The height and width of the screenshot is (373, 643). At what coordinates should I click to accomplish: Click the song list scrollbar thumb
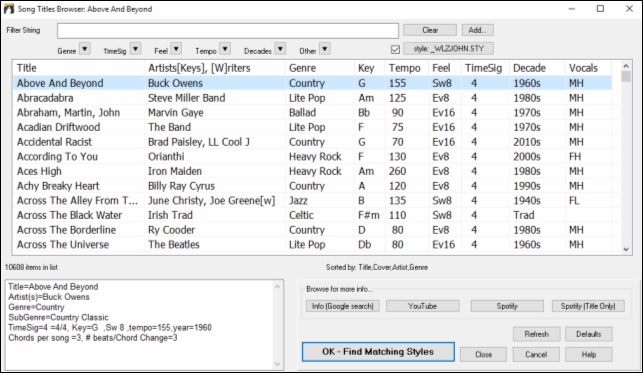626,77
